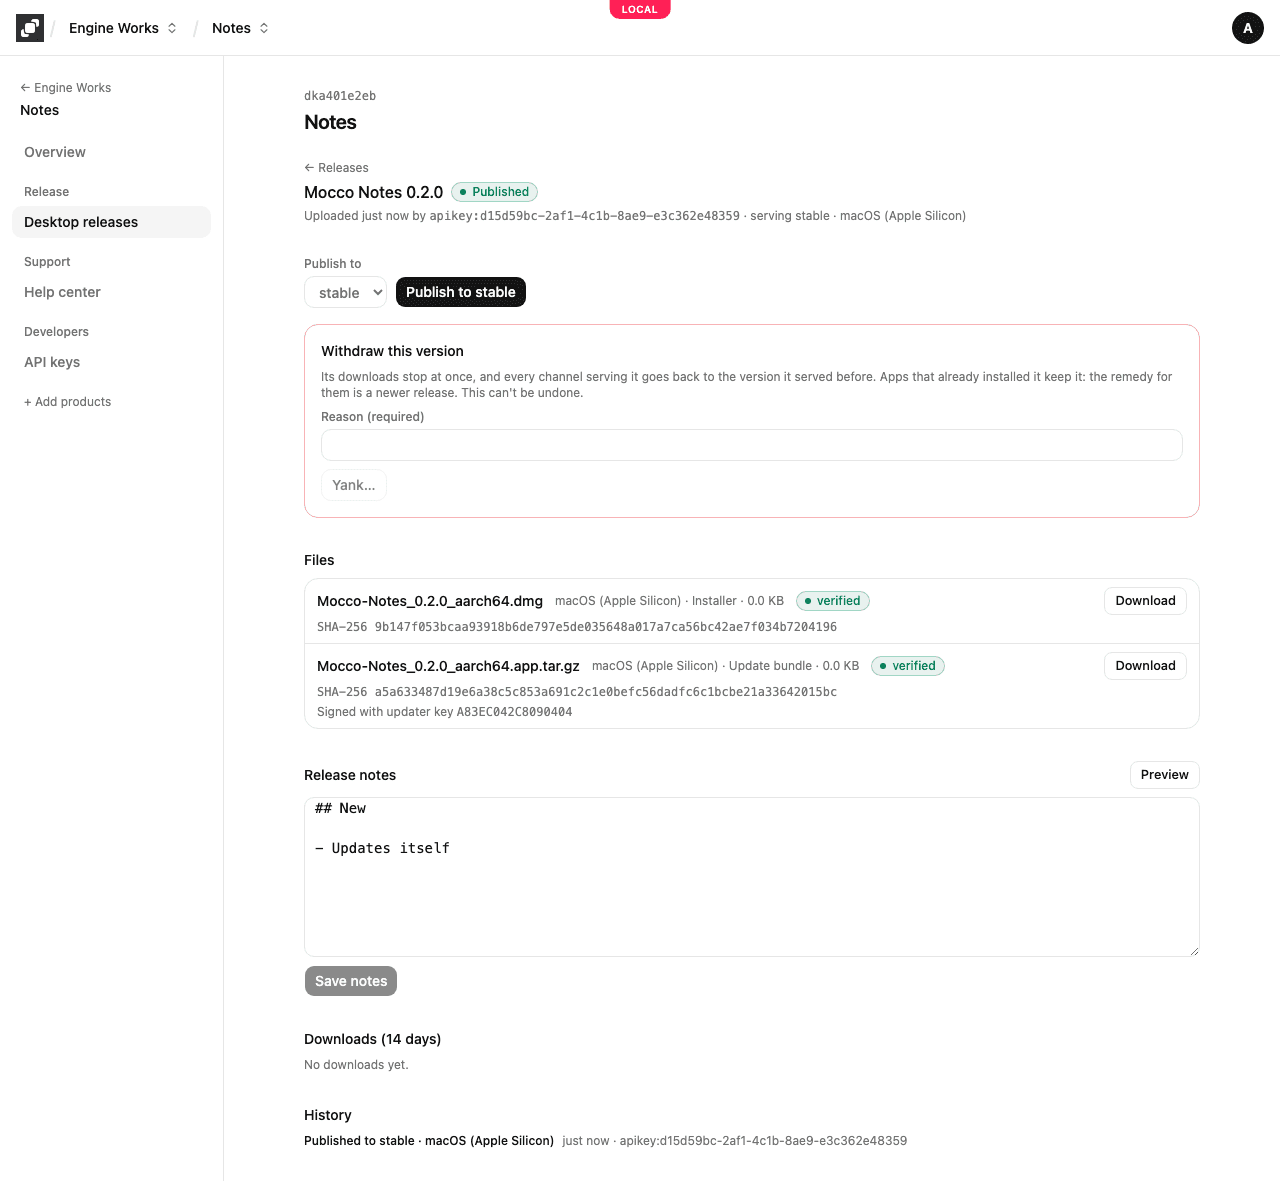Click the Yank button
Screen dimensions: 1280x1181
354,485
